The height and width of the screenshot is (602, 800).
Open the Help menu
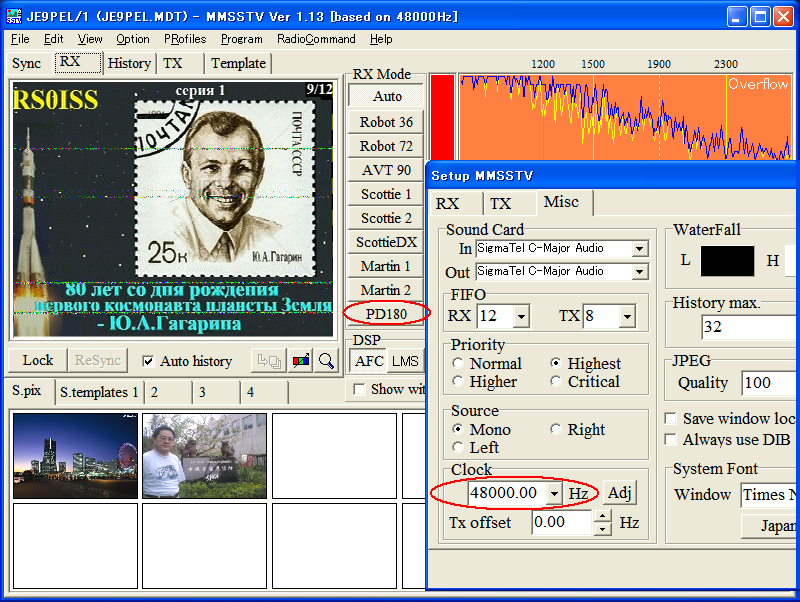[381, 39]
